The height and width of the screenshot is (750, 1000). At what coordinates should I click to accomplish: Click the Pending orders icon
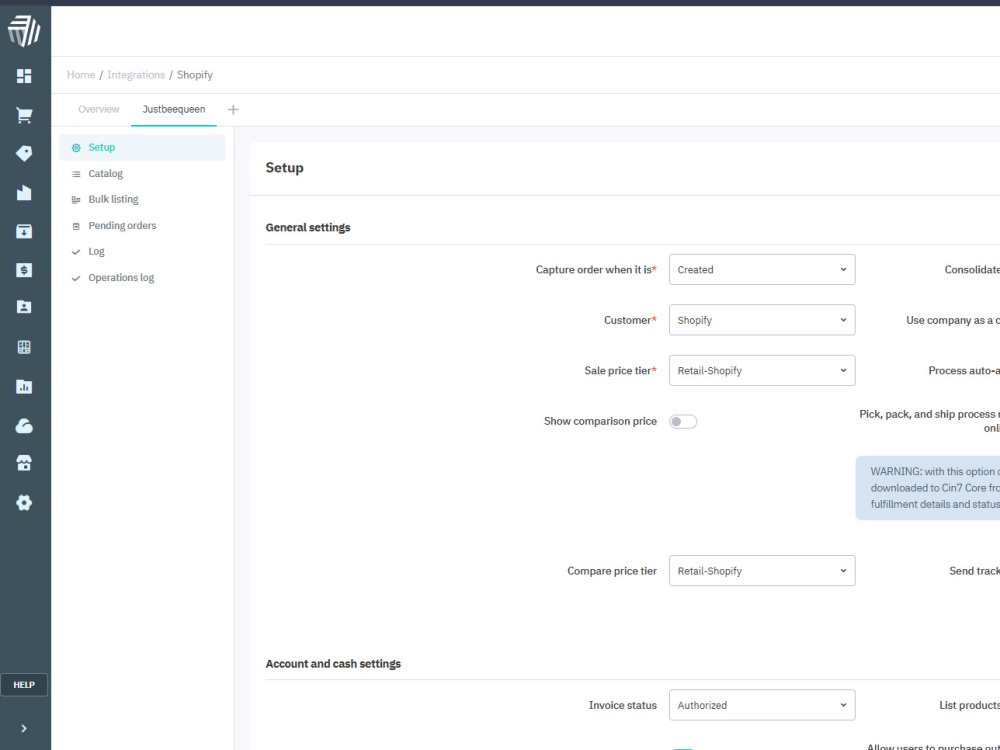(76, 226)
